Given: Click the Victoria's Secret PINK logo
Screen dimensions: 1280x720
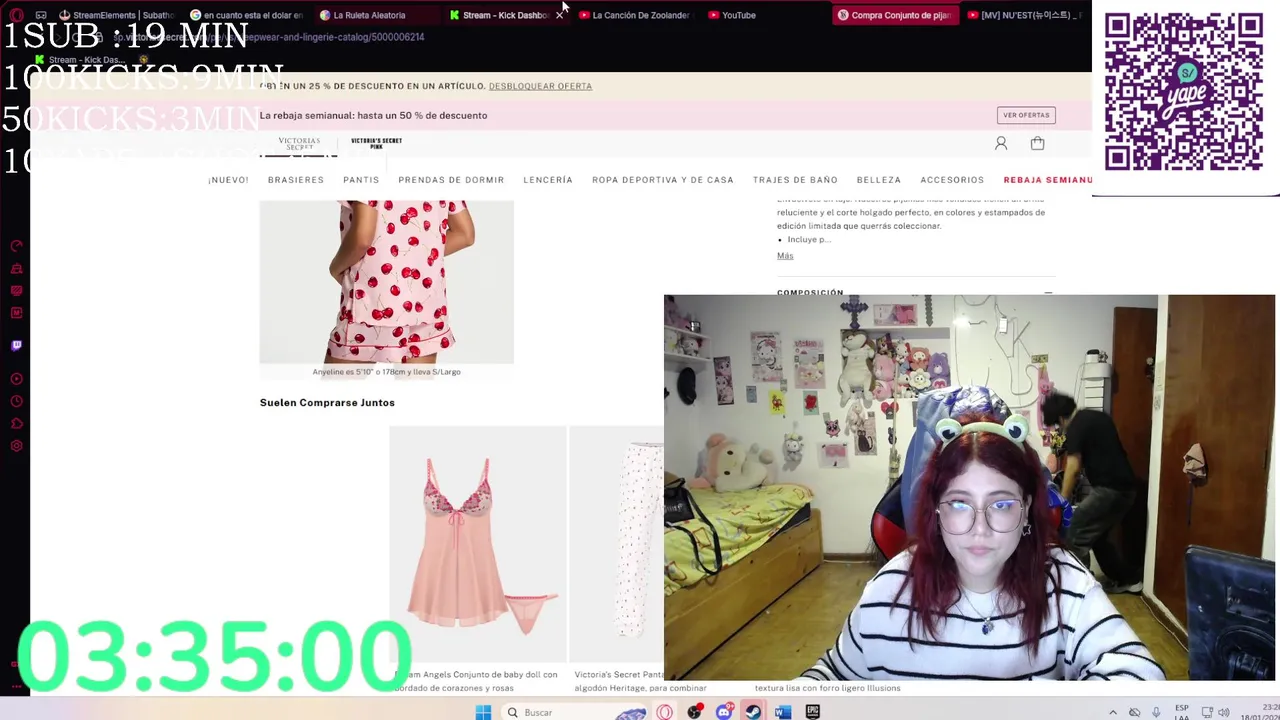Looking at the screenshot, I should (x=376, y=144).
